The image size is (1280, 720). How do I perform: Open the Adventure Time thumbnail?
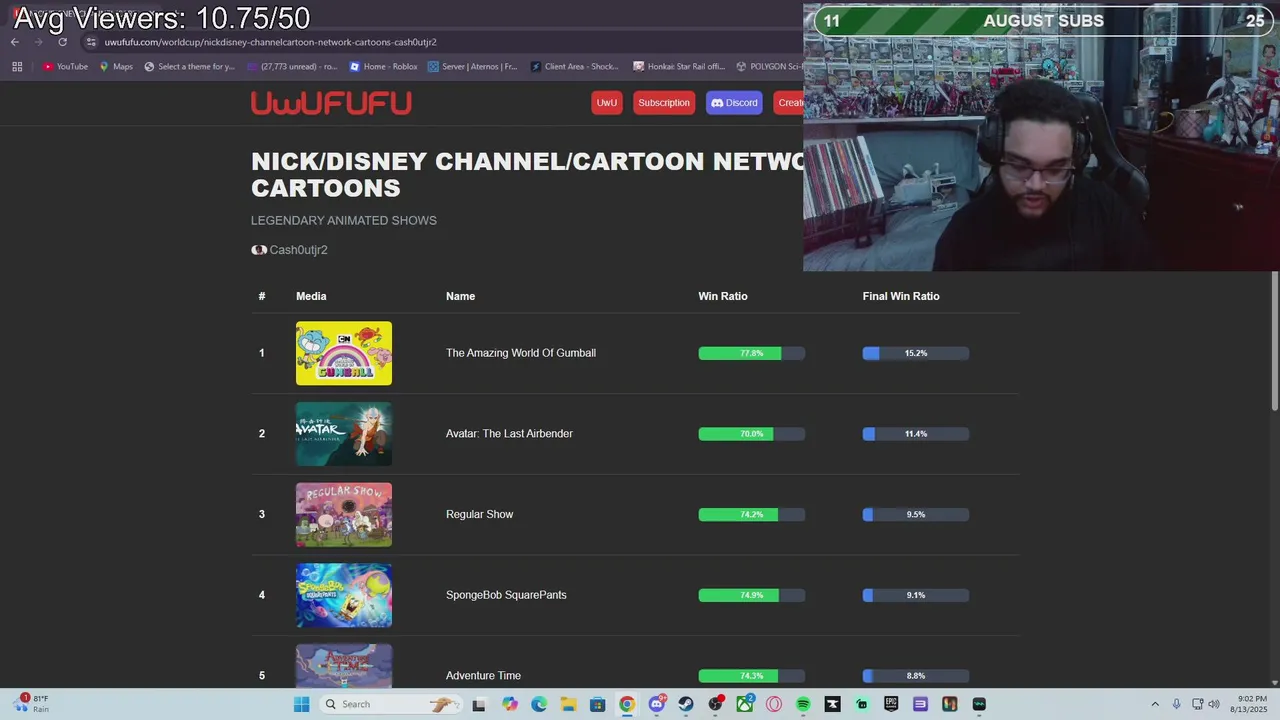pyautogui.click(x=344, y=666)
